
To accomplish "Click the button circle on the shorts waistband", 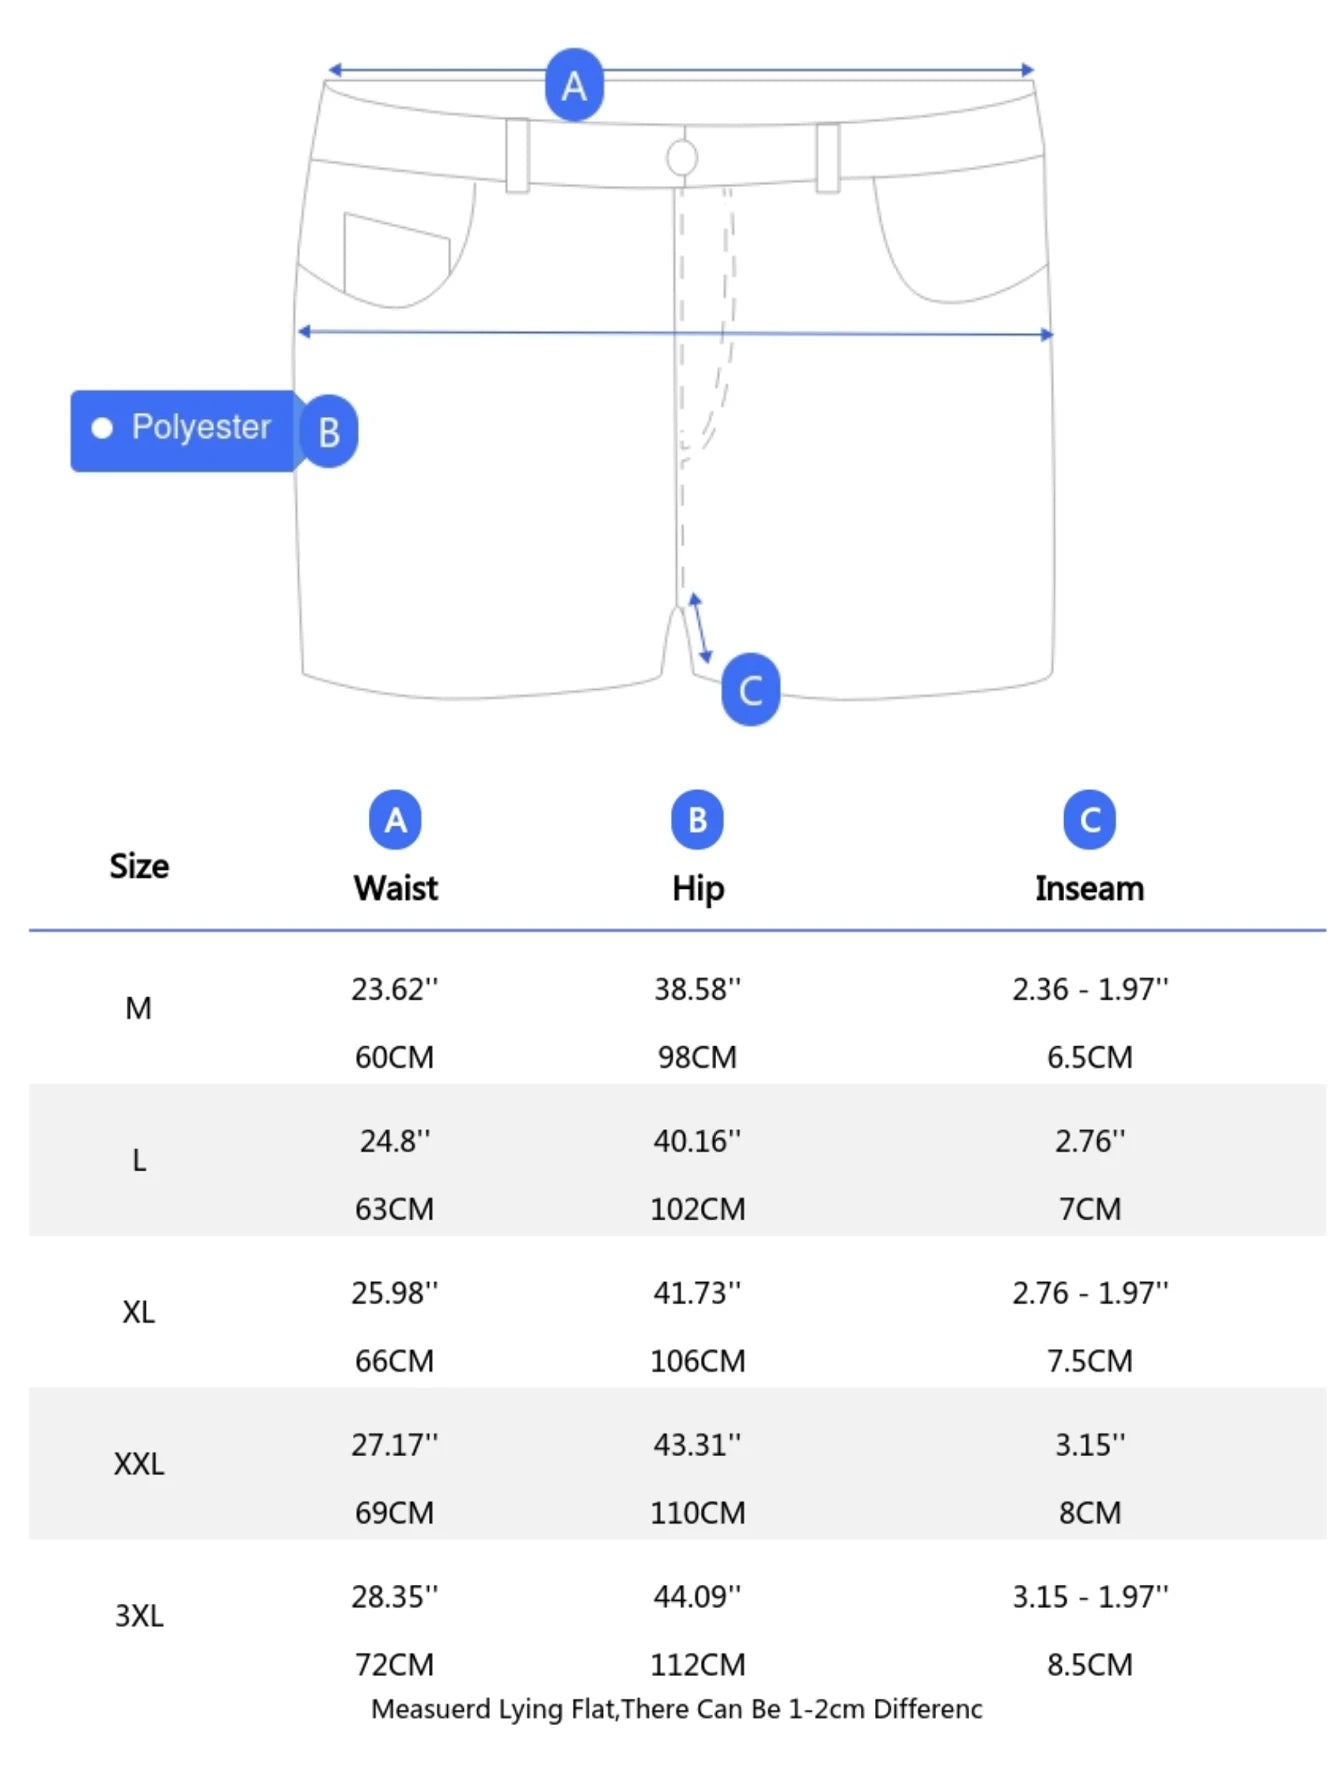I will click(682, 158).
